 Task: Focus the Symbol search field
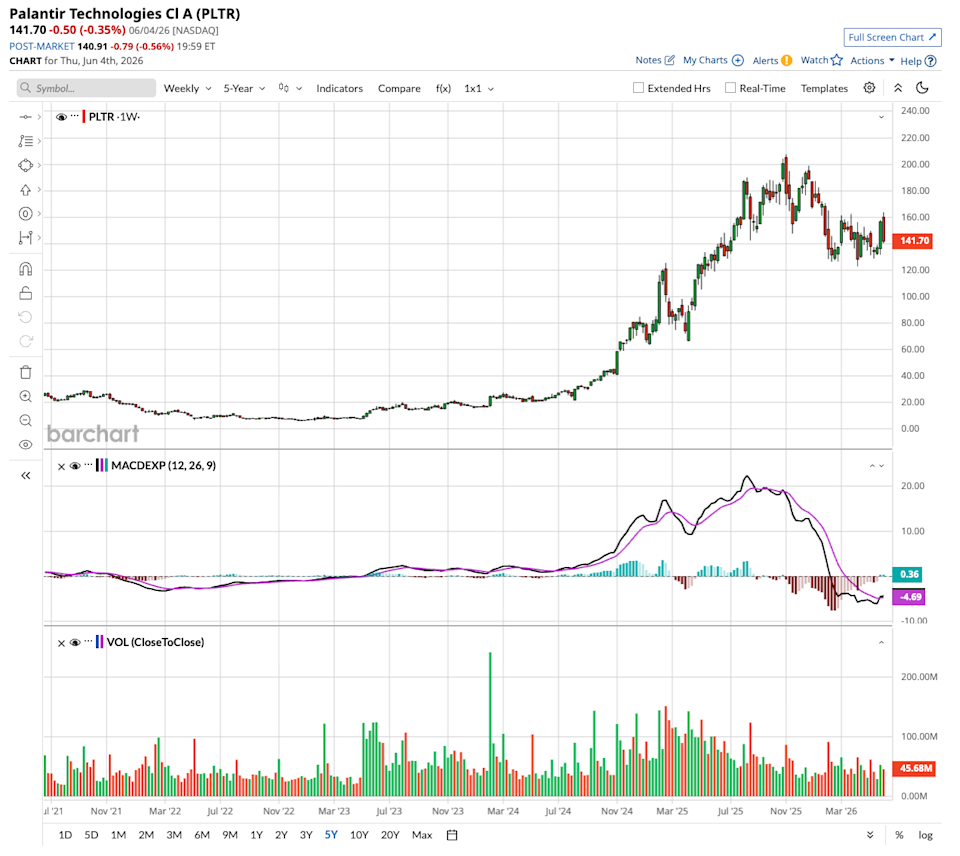point(86,88)
